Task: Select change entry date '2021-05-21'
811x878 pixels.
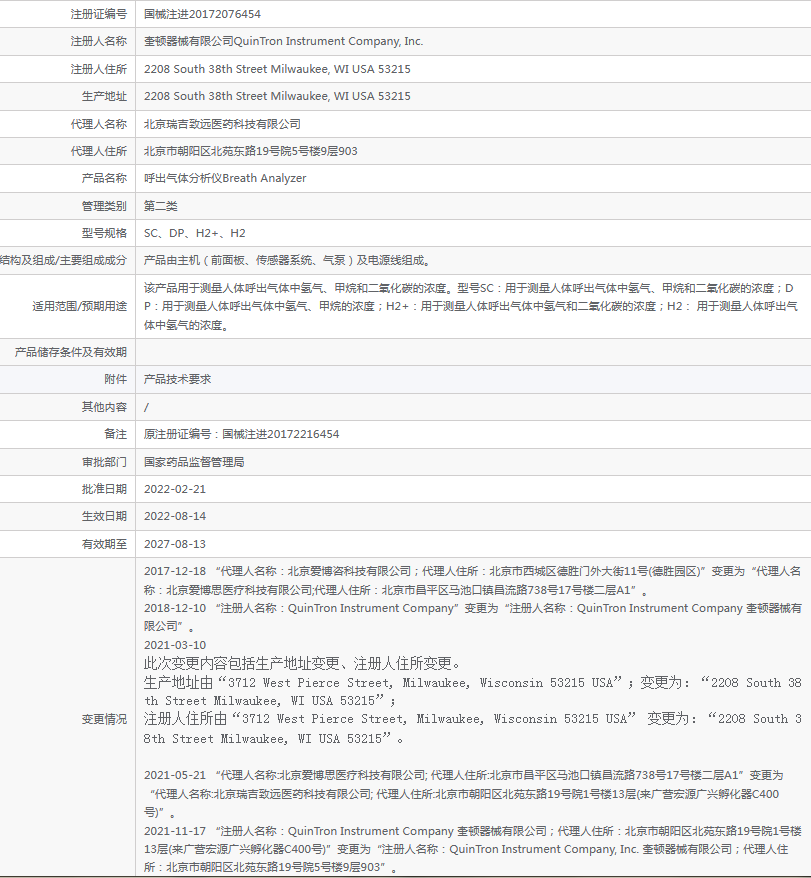Action: (175, 775)
